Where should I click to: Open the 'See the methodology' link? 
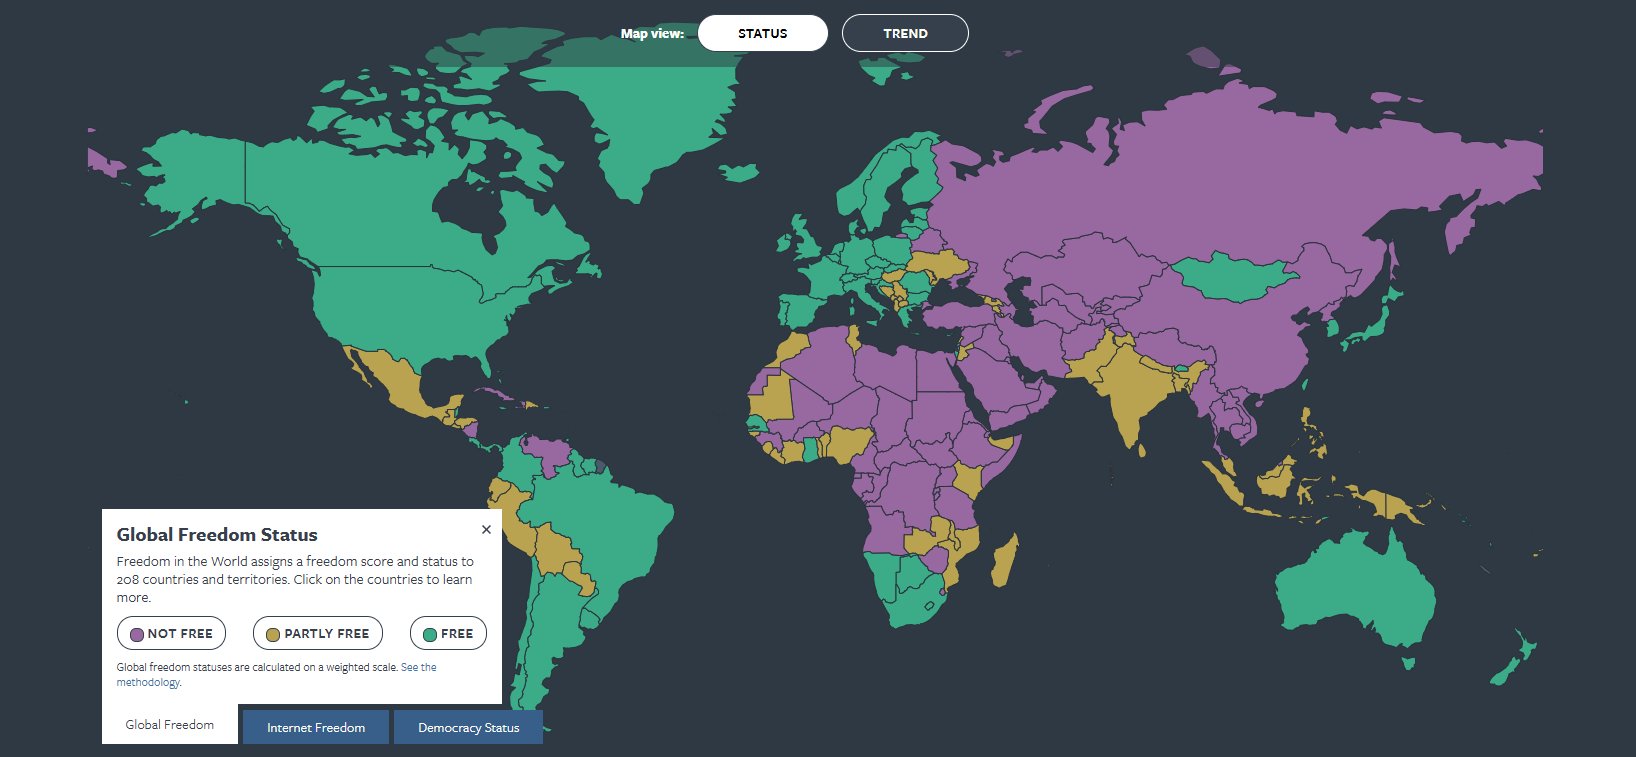pos(418,667)
